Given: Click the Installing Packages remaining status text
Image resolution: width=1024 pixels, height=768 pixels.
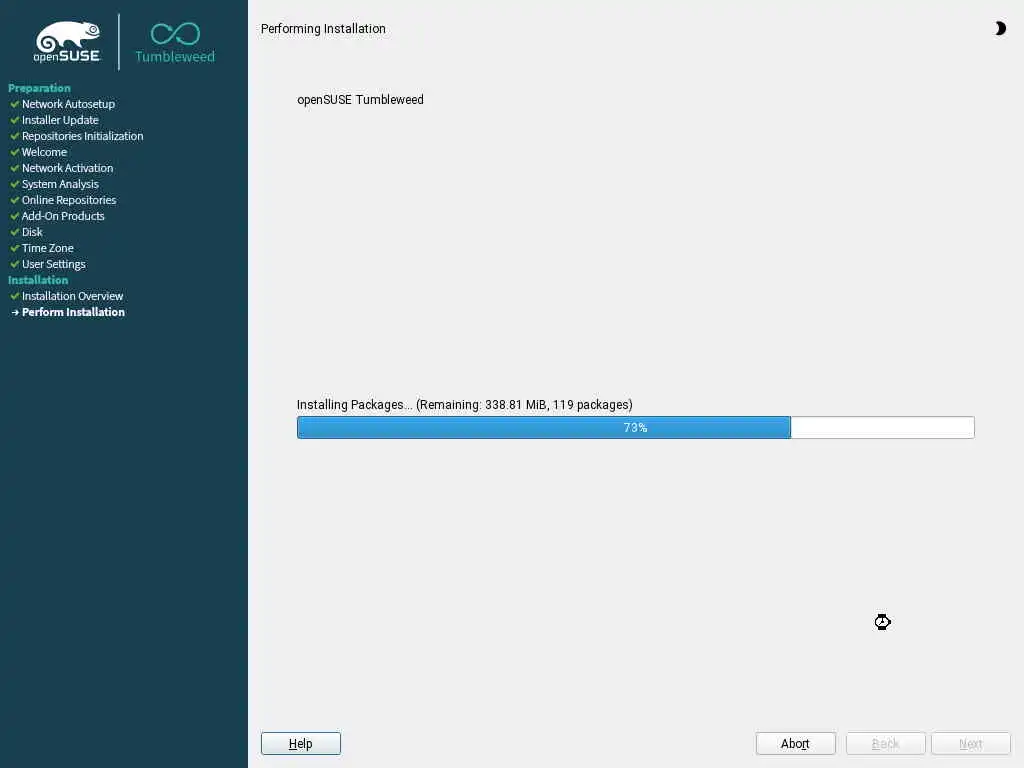Looking at the screenshot, I should point(464,404).
